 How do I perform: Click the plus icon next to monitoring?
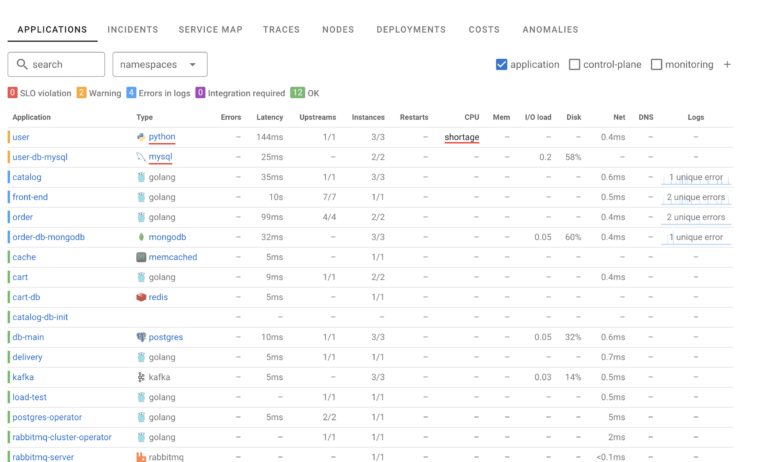point(727,65)
